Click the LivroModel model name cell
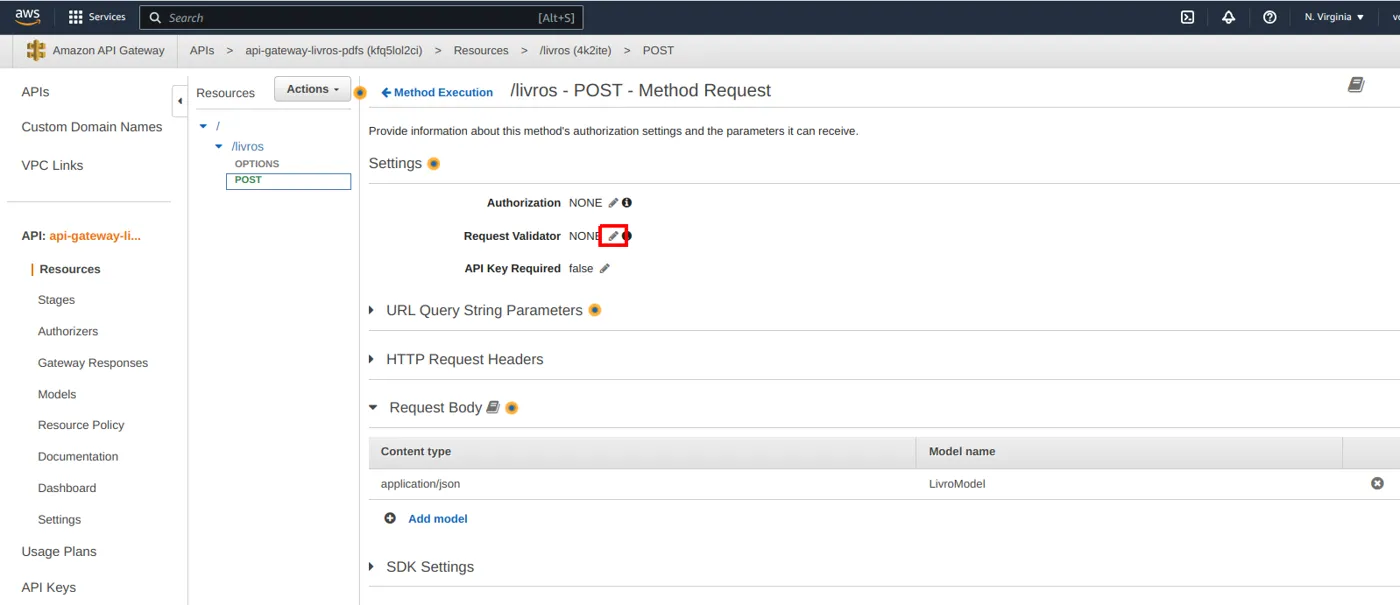This screenshot has width=1400, height=605. coord(1129,484)
